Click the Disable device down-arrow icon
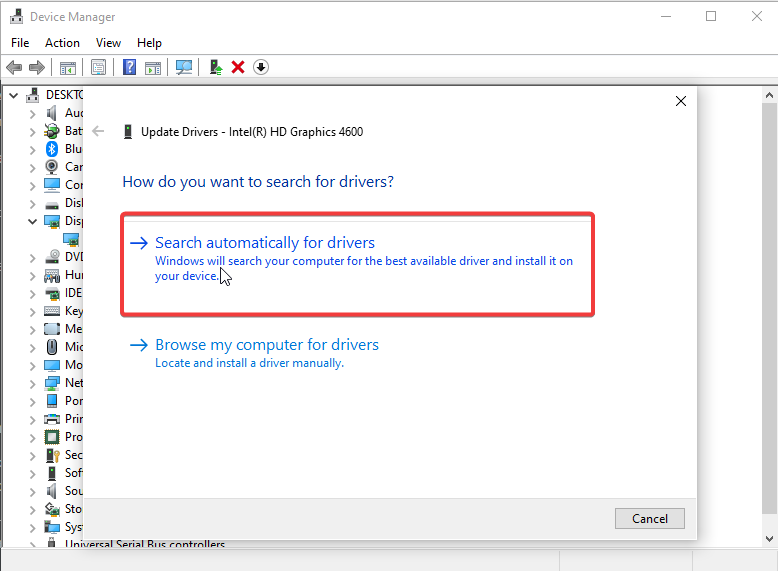The image size is (778, 571). point(261,67)
